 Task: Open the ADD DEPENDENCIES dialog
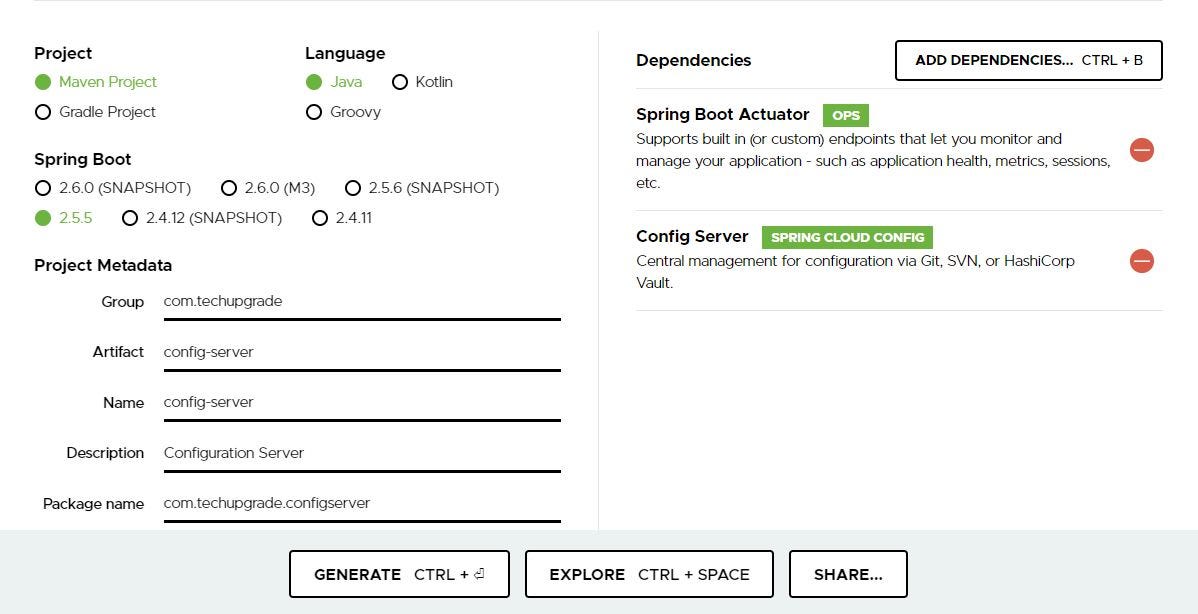[1028, 60]
